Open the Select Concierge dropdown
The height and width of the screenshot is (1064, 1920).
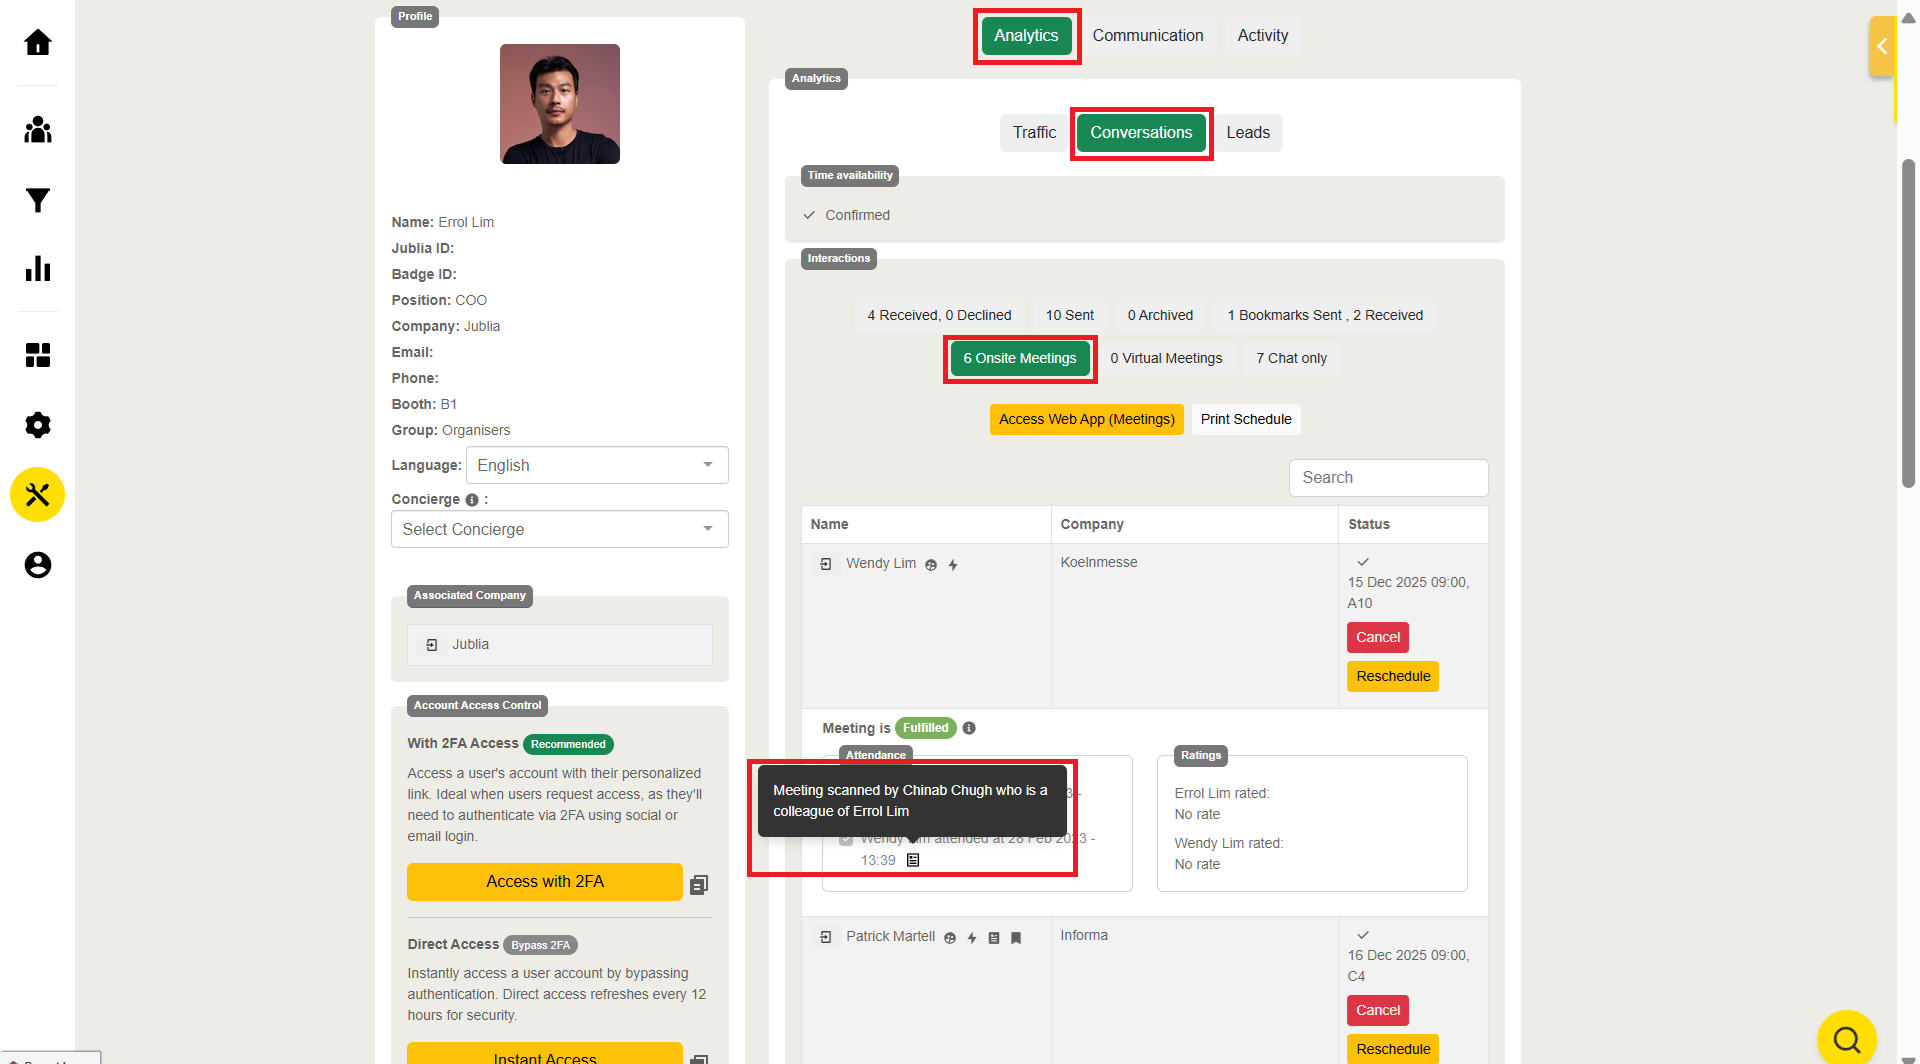(x=560, y=529)
